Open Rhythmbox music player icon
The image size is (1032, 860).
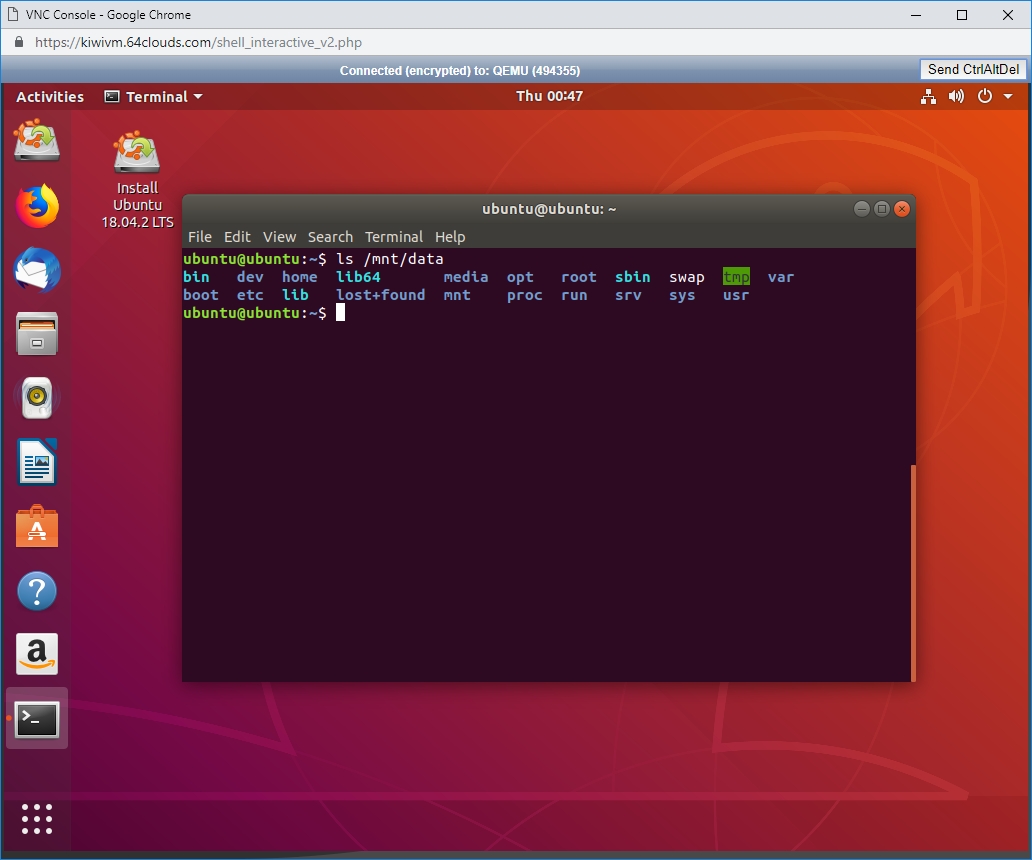37,398
